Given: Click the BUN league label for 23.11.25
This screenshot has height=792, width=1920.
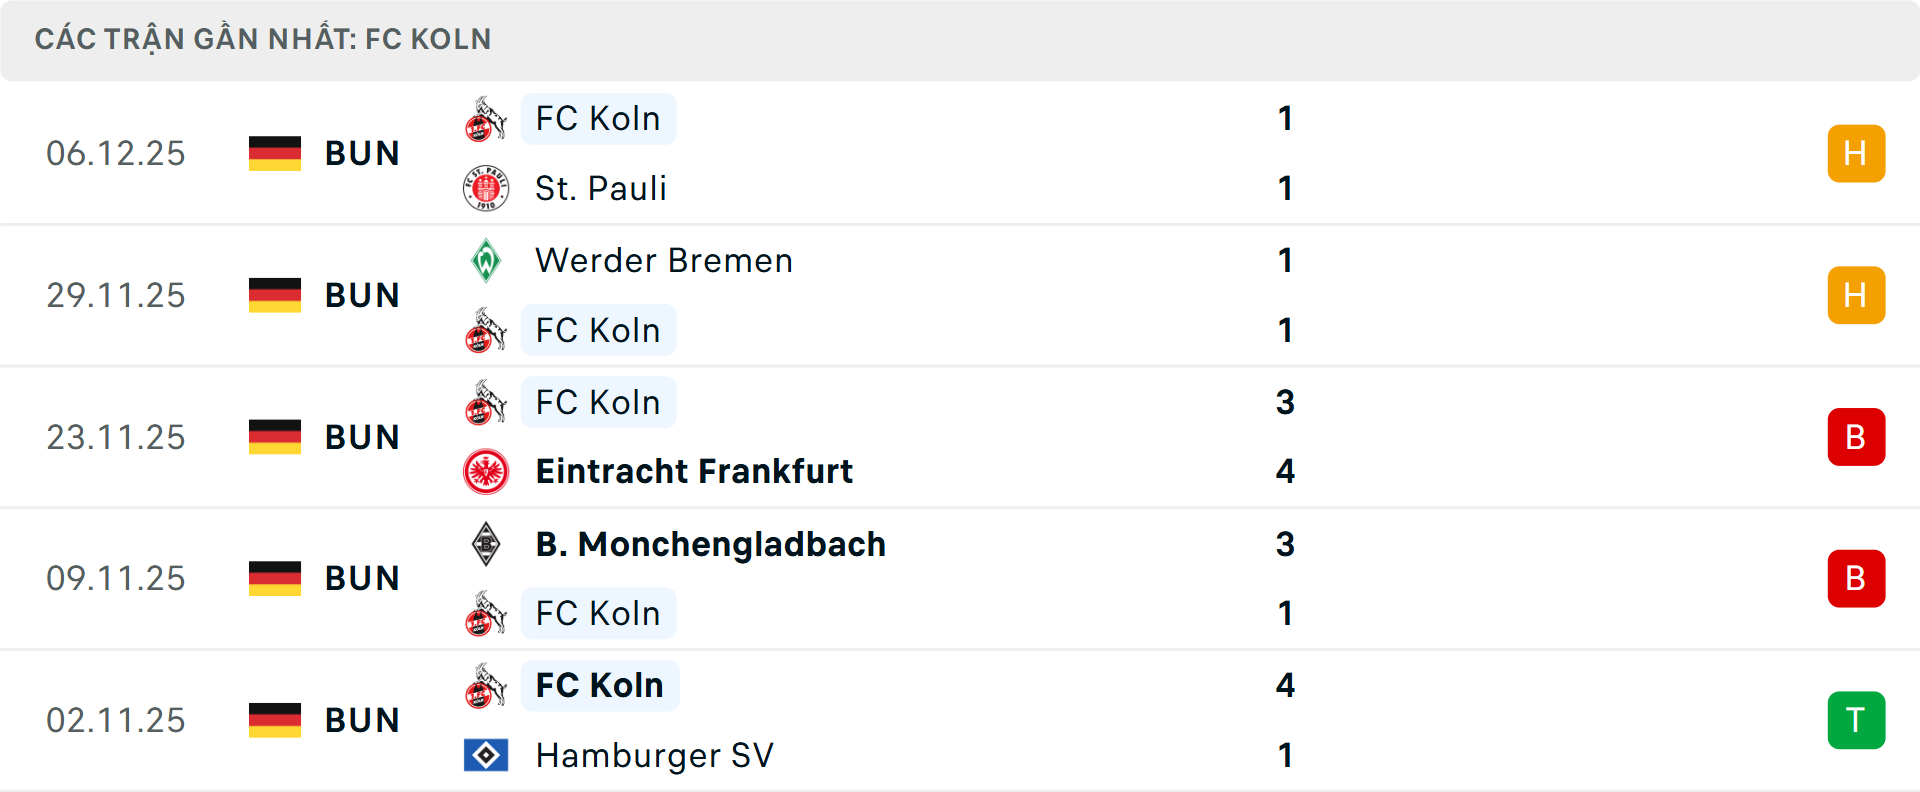Looking at the screenshot, I should (362, 437).
